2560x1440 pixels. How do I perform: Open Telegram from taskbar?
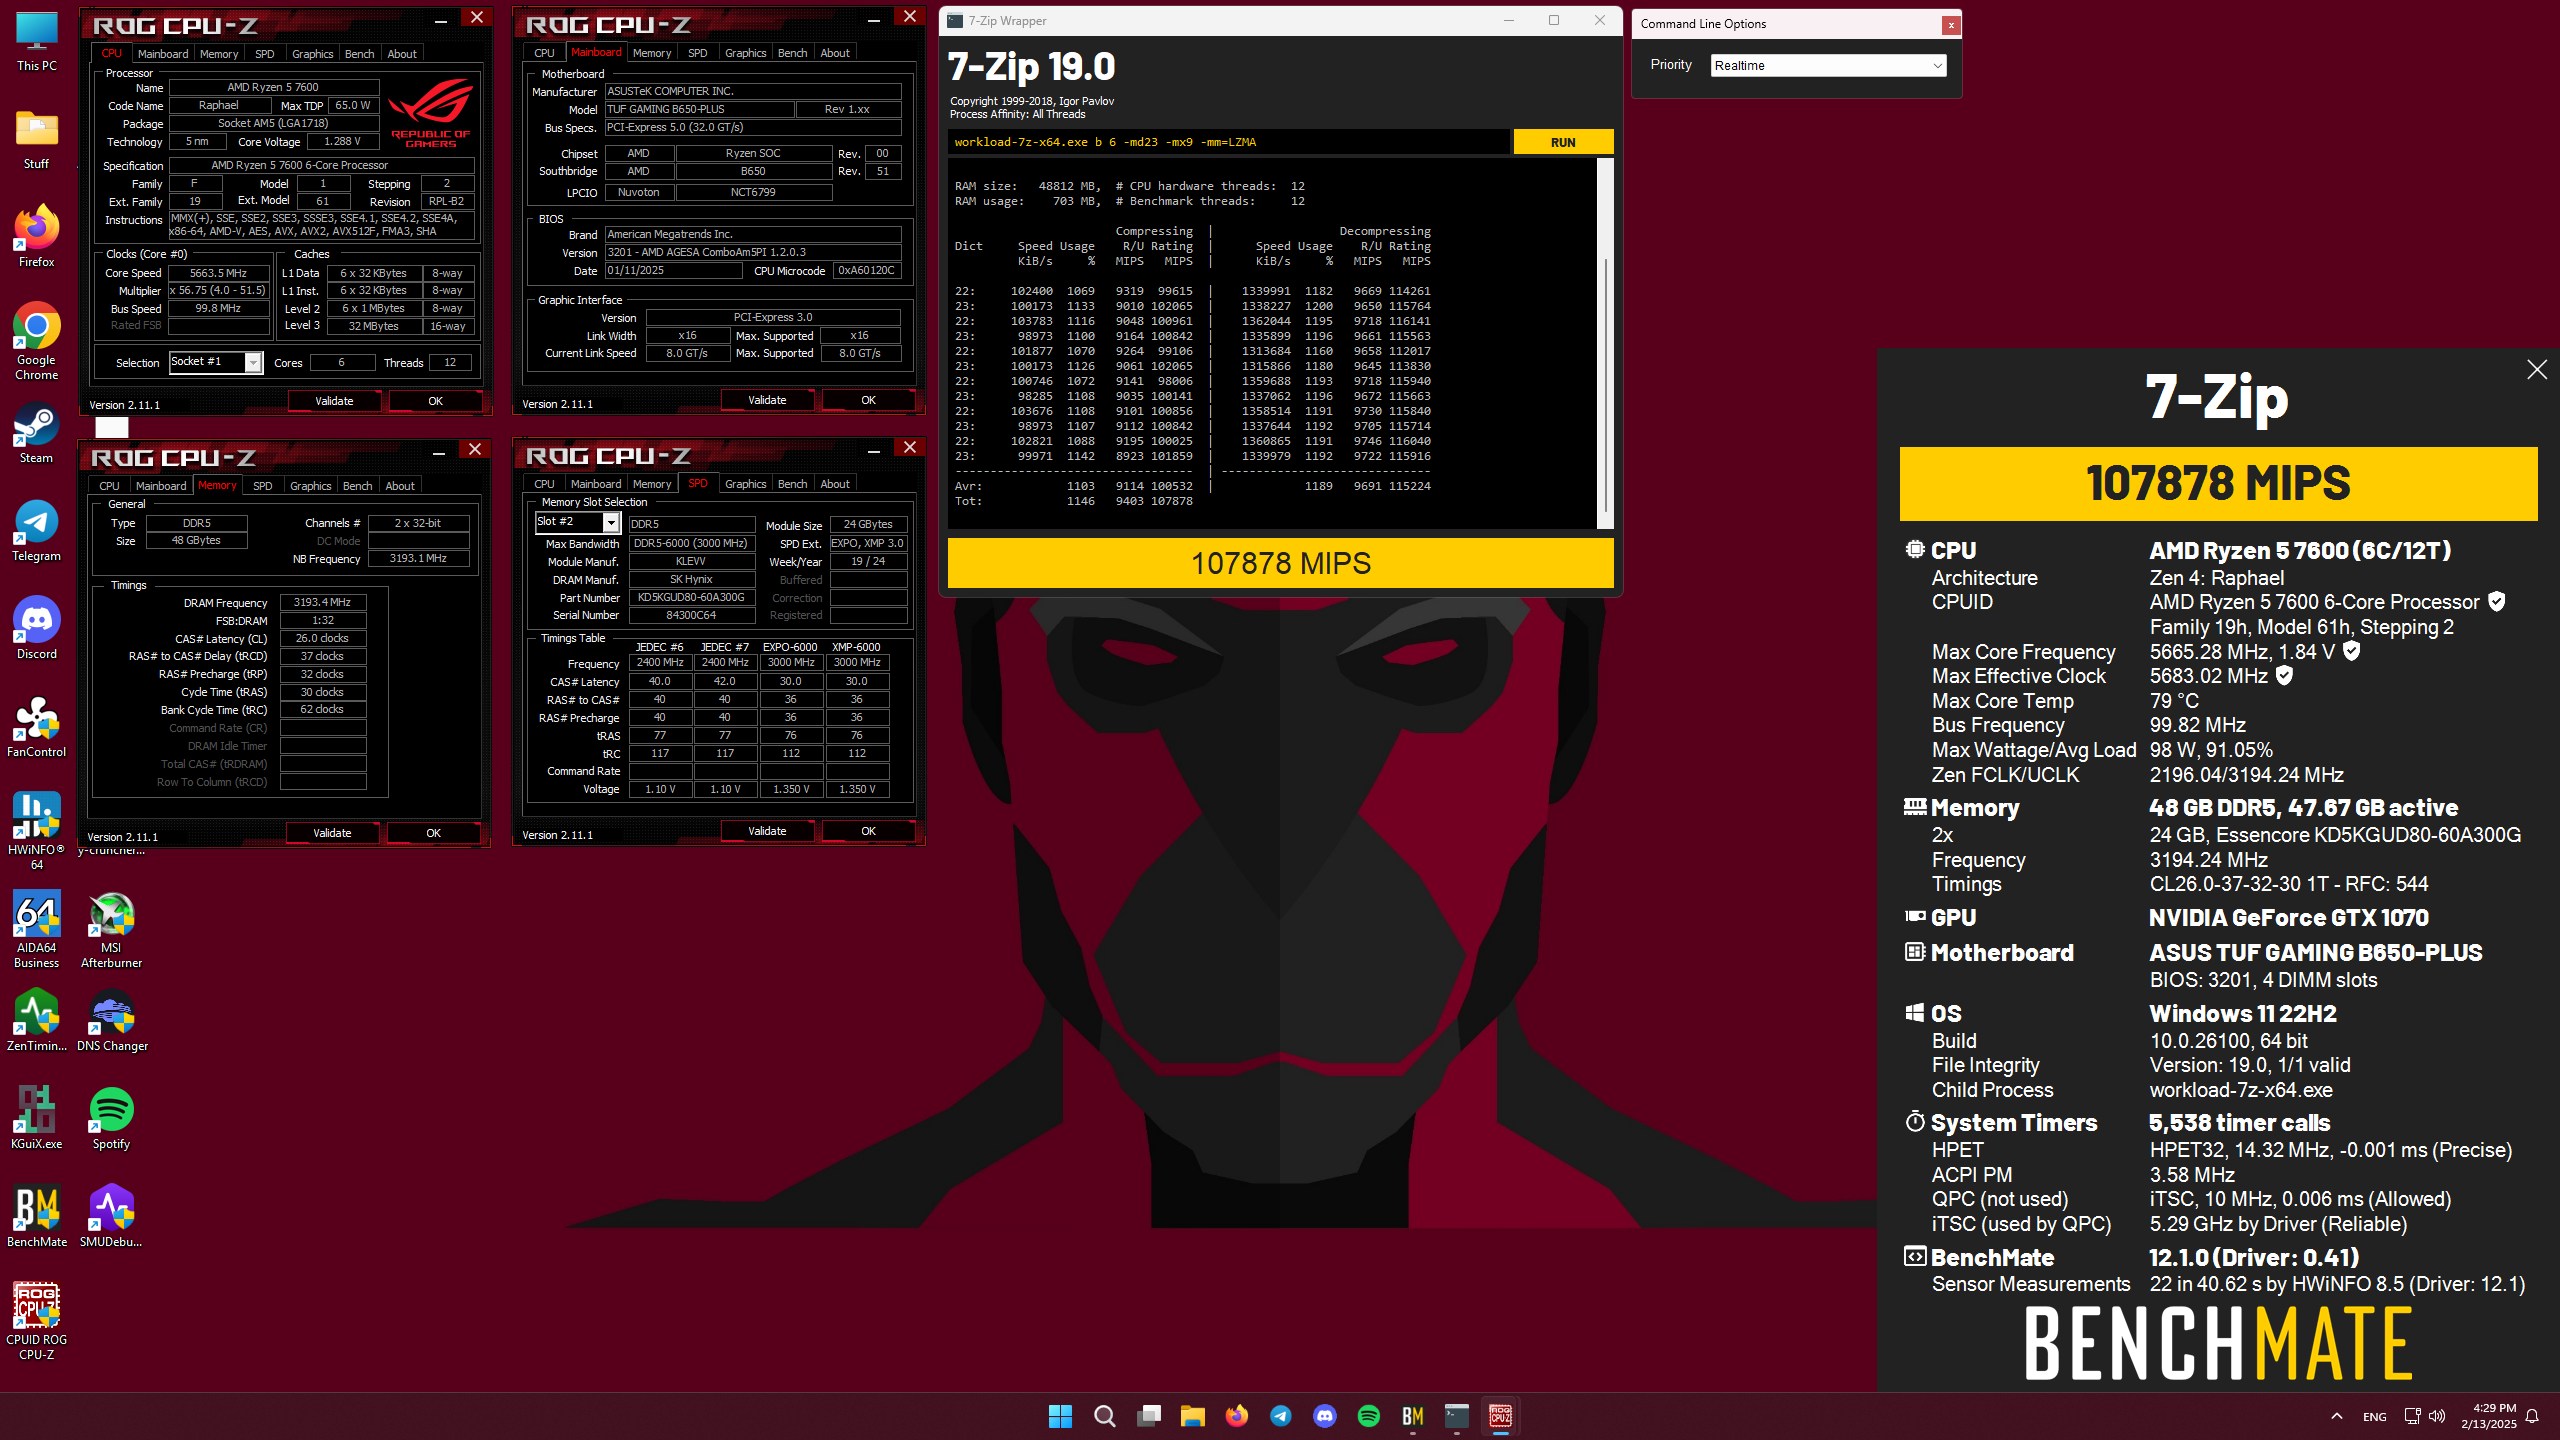pos(1281,1416)
